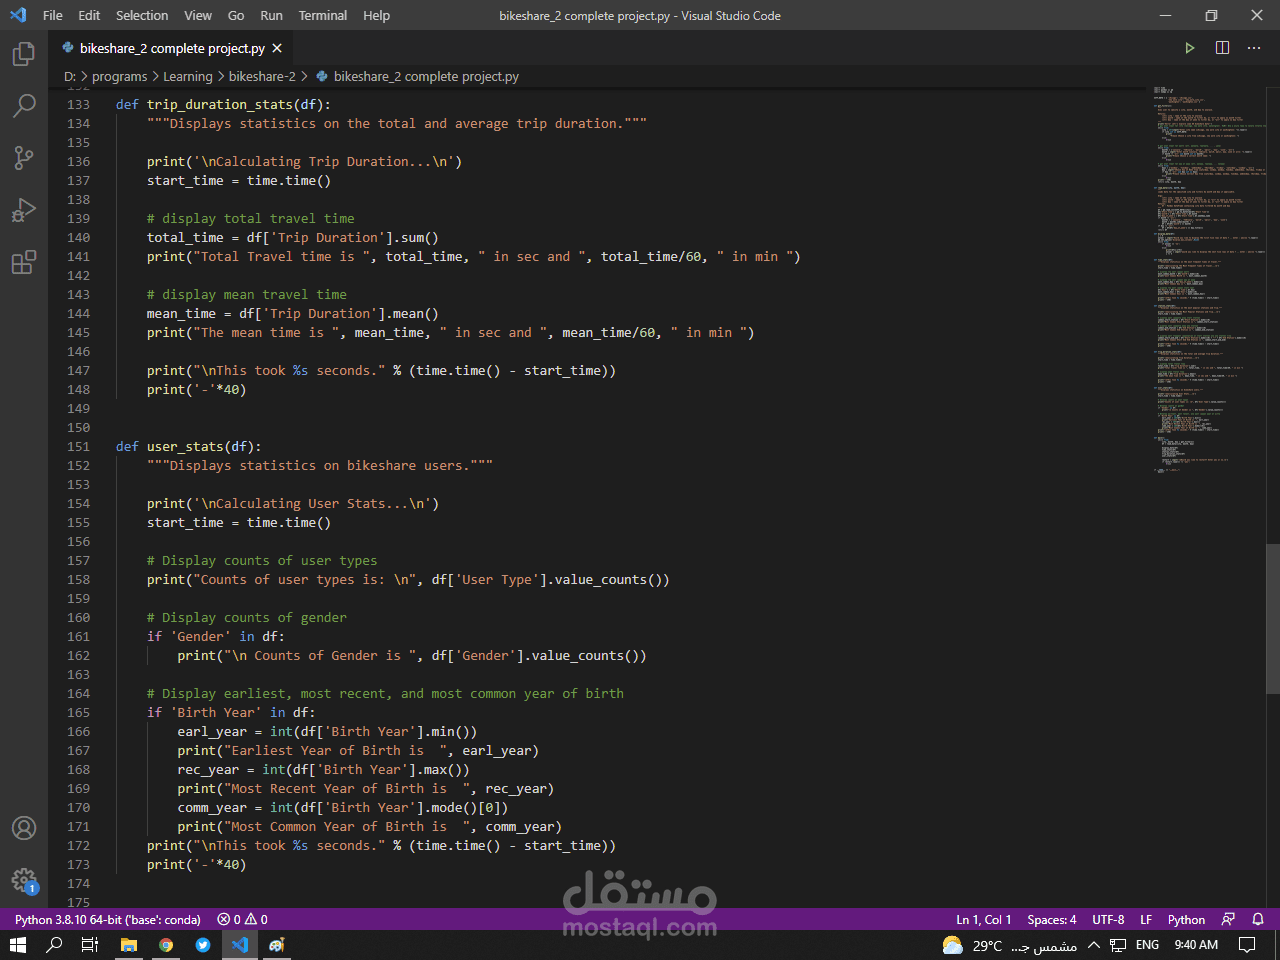The width and height of the screenshot is (1280, 960).
Task: Open the Accounts menu icon
Action: [24, 828]
